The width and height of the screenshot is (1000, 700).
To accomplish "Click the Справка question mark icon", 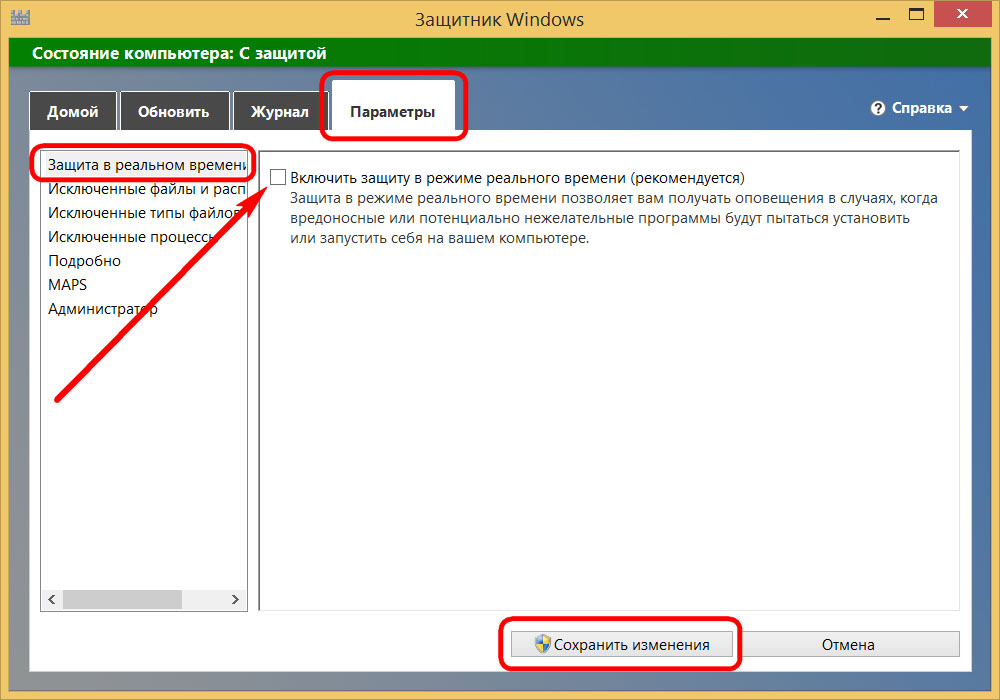I will [x=878, y=108].
